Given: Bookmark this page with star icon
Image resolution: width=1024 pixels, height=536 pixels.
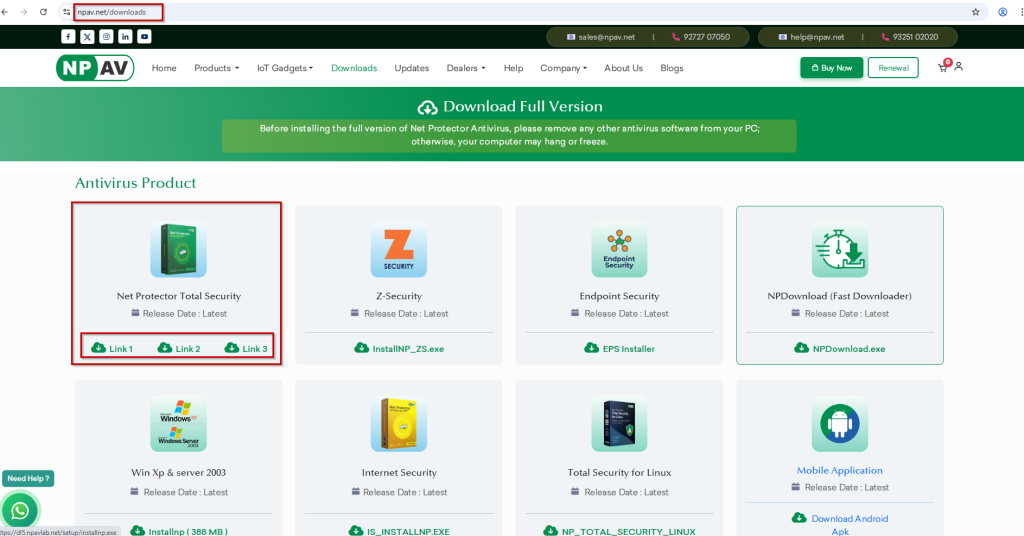Looking at the screenshot, I should pyautogui.click(x=975, y=12).
